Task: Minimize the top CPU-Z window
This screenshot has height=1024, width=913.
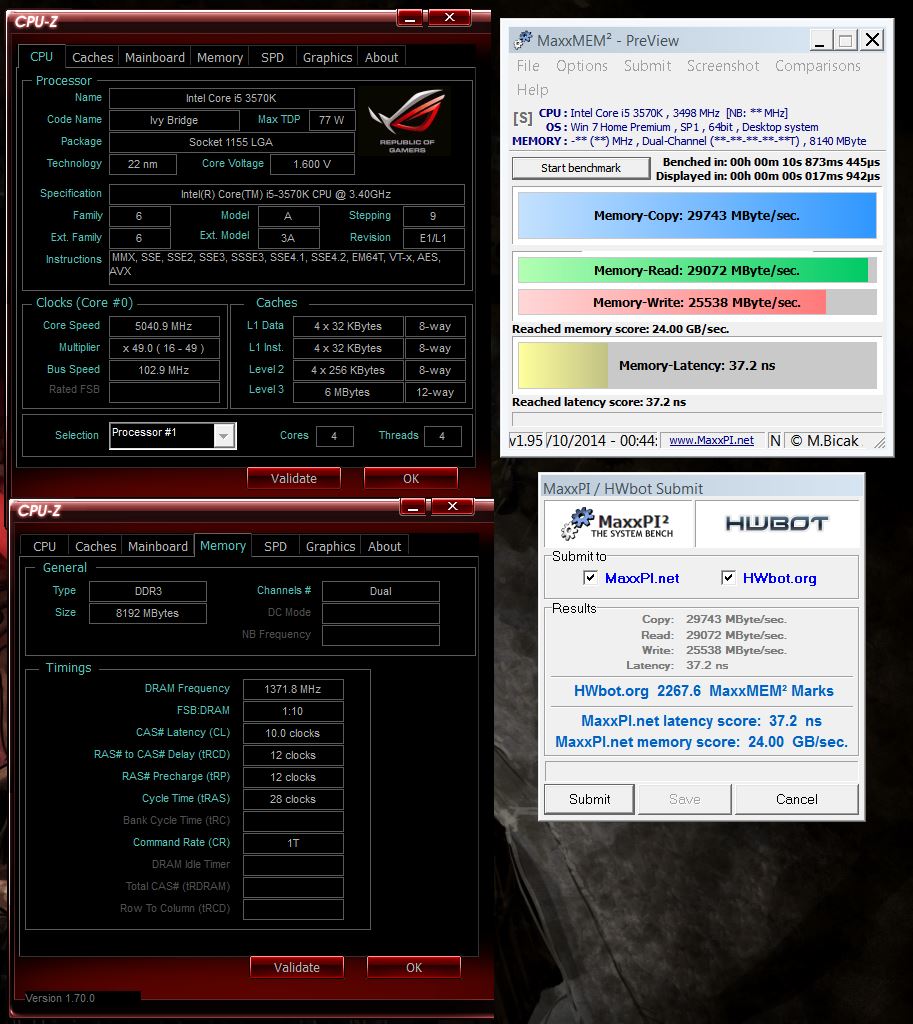Action: [409, 18]
